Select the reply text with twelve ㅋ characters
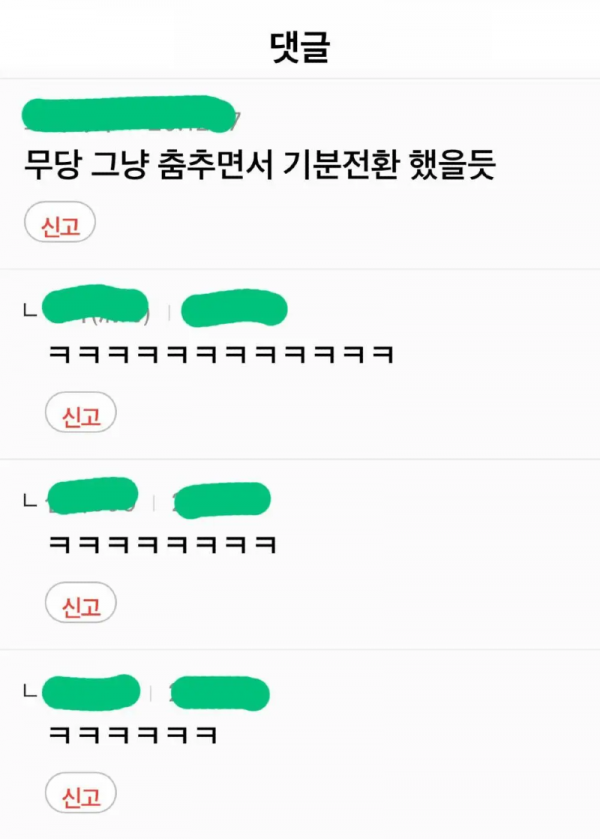This screenshot has width=600, height=839. (x=221, y=354)
